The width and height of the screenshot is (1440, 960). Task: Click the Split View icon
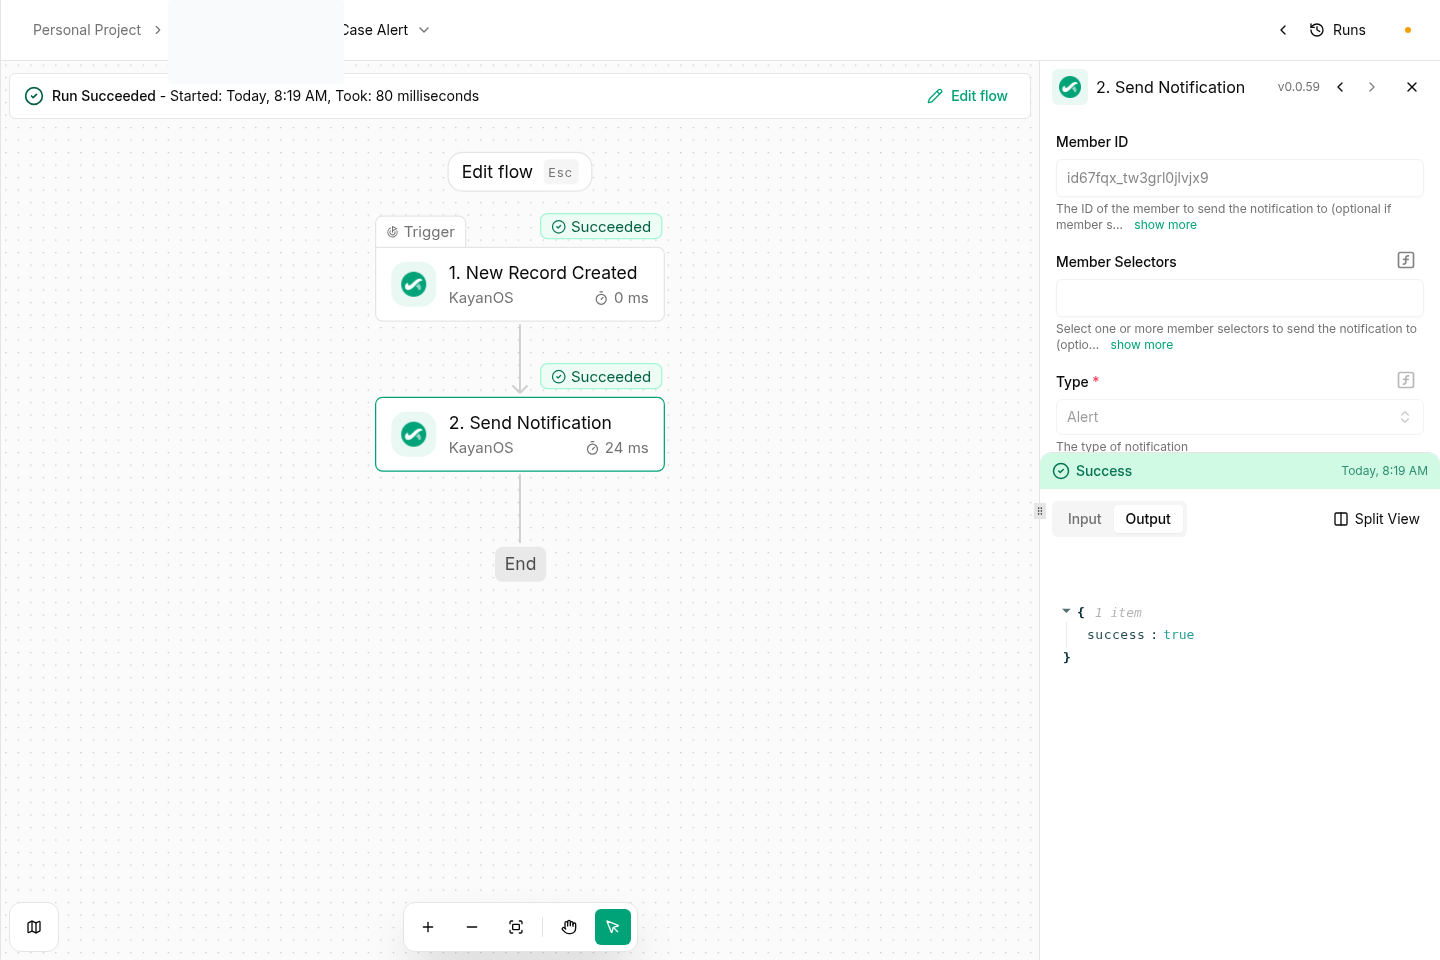[x=1341, y=519]
